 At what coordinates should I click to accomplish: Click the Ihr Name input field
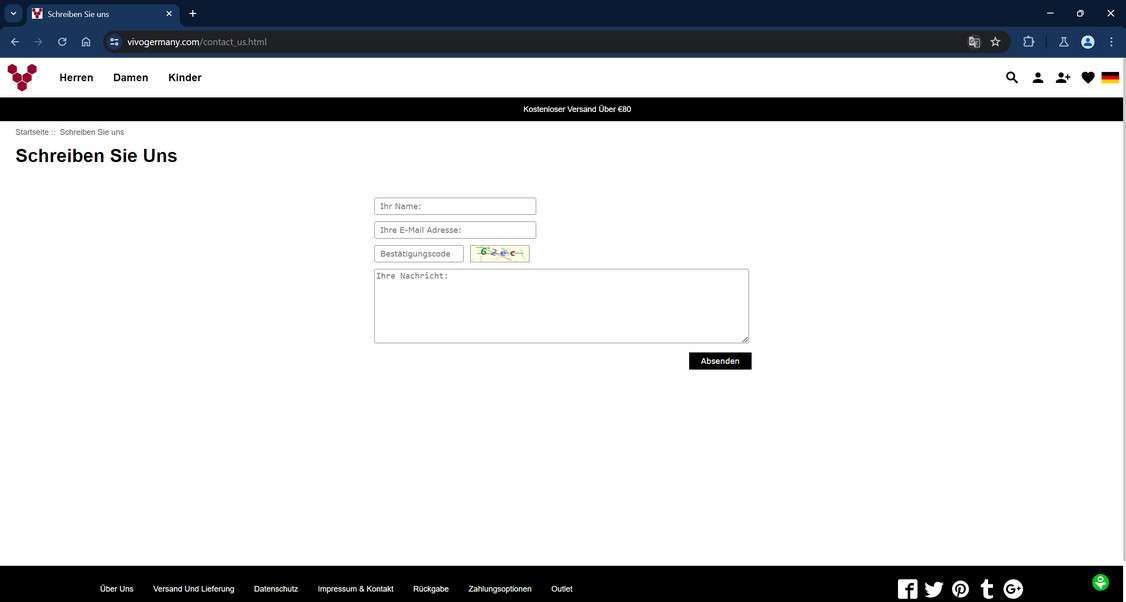[455, 206]
